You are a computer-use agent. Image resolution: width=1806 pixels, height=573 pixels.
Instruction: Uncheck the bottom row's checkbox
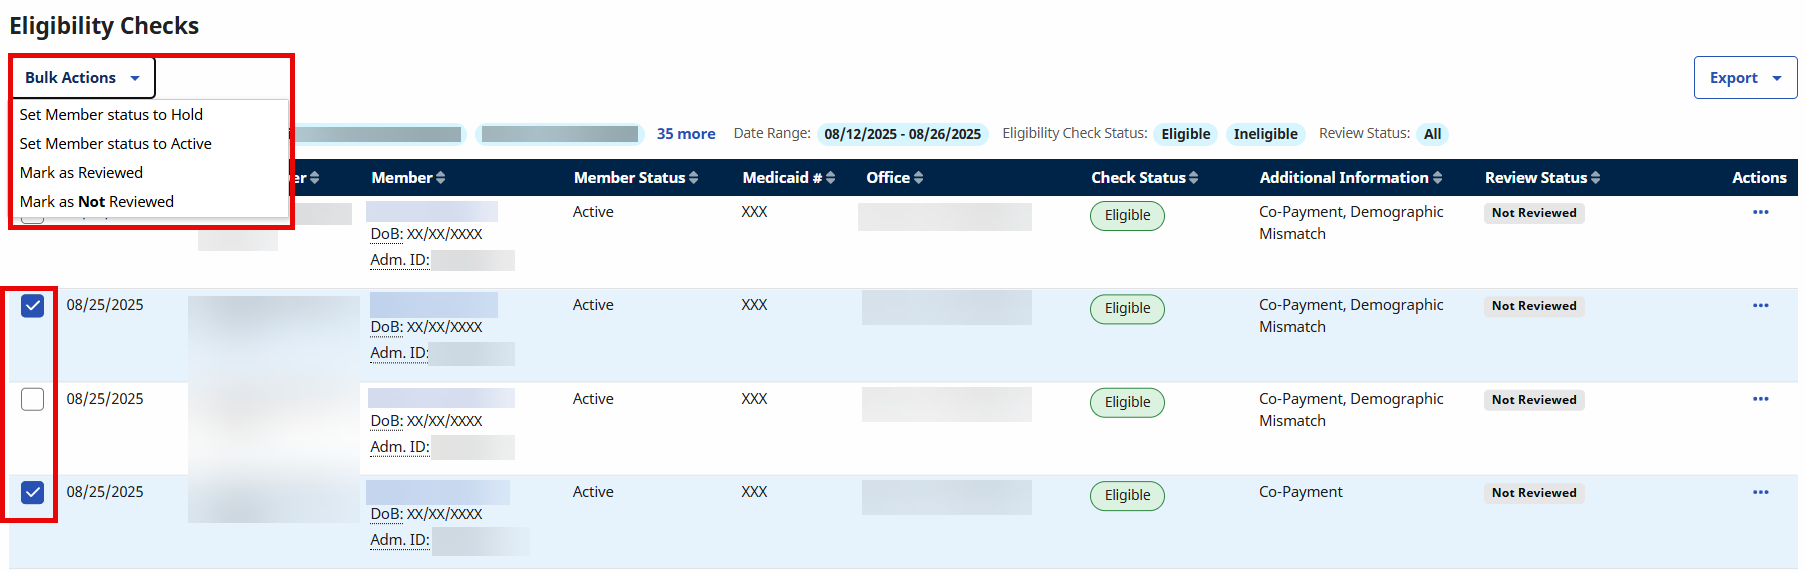pos(33,492)
